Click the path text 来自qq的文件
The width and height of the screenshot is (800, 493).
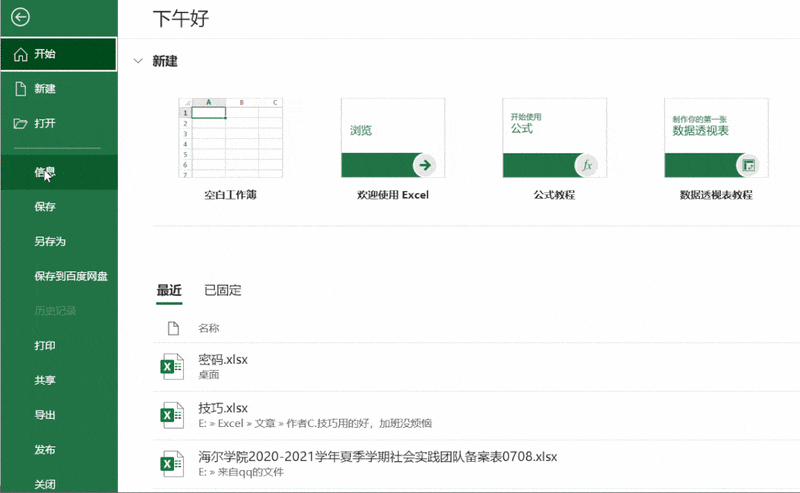[x=251, y=472]
